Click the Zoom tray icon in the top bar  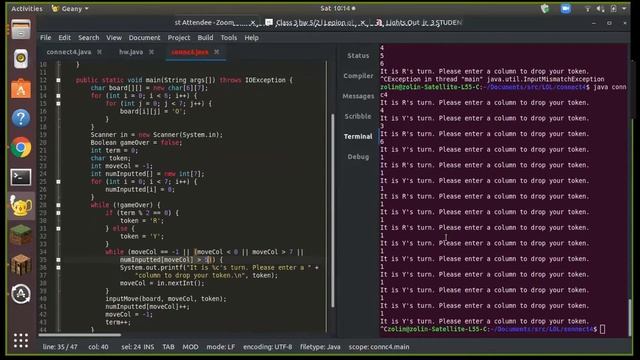point(566,9)
